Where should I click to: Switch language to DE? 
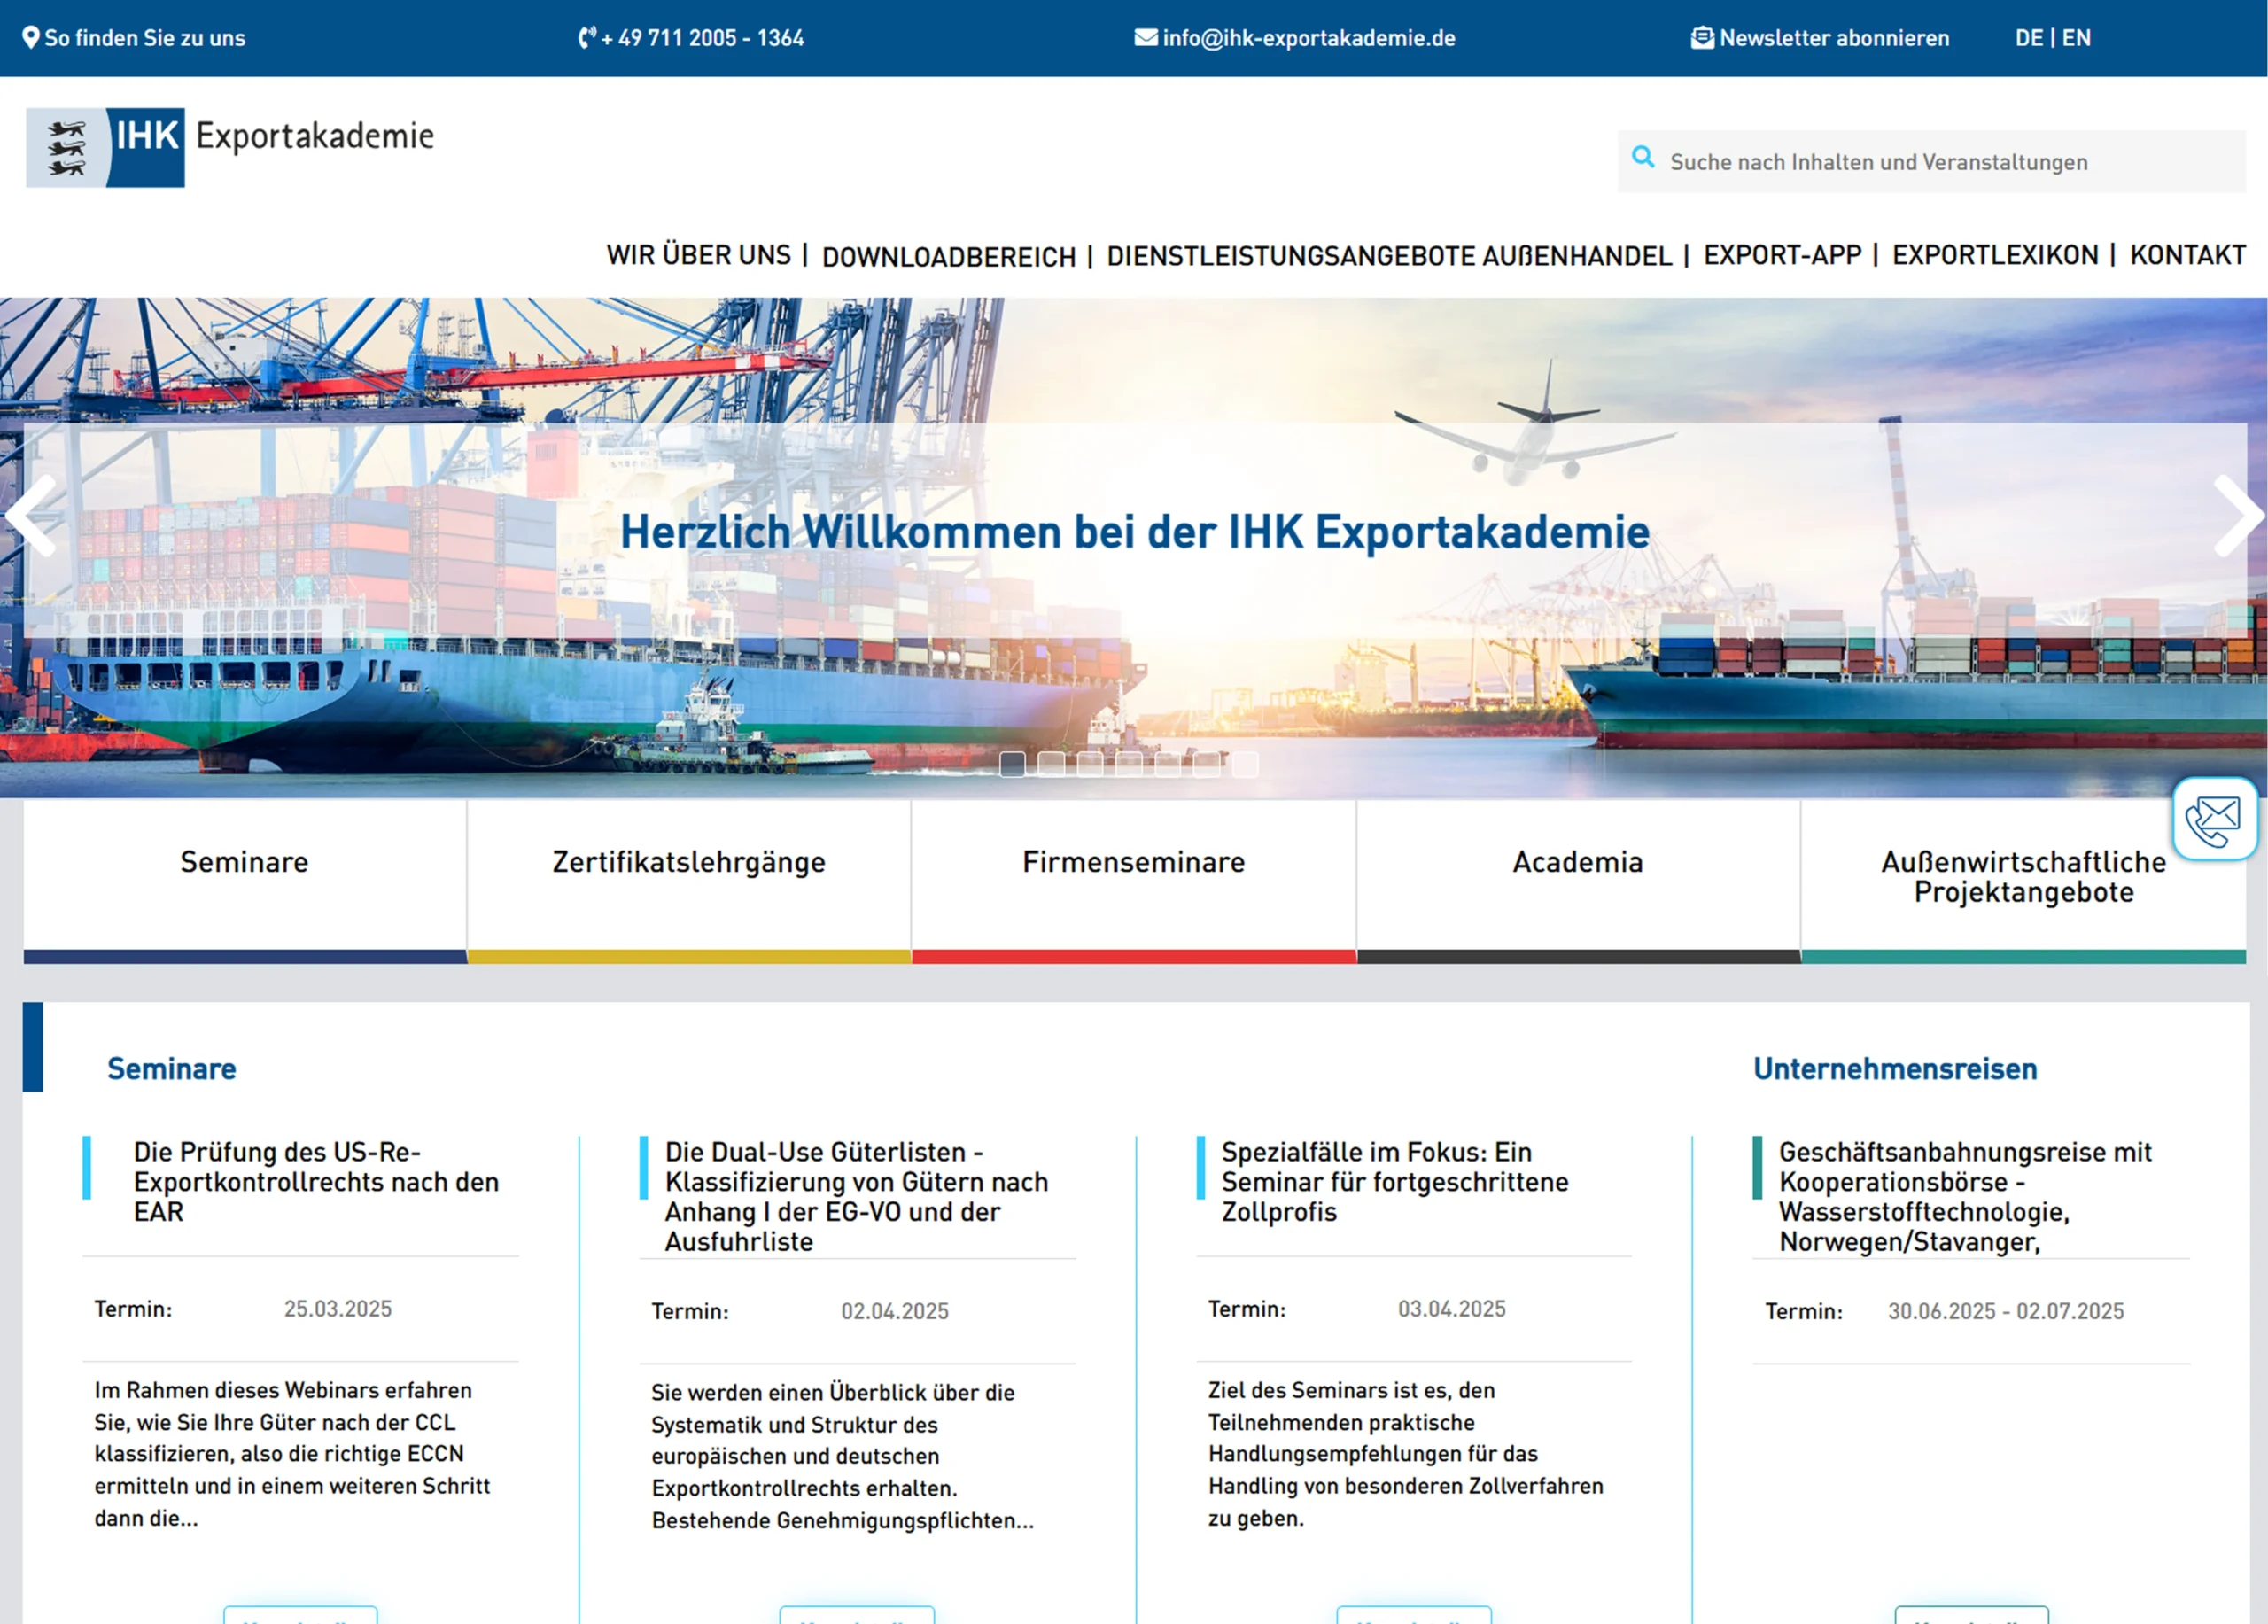[x=2028, y=38]
